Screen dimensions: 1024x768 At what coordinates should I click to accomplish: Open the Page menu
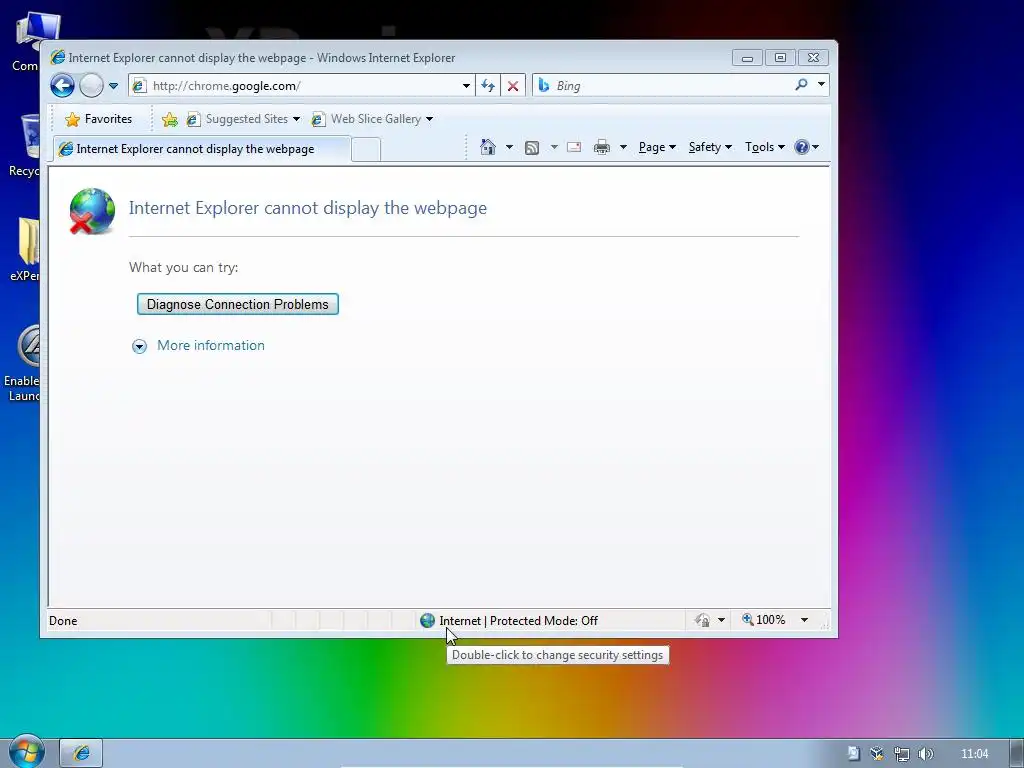[657, 147]
